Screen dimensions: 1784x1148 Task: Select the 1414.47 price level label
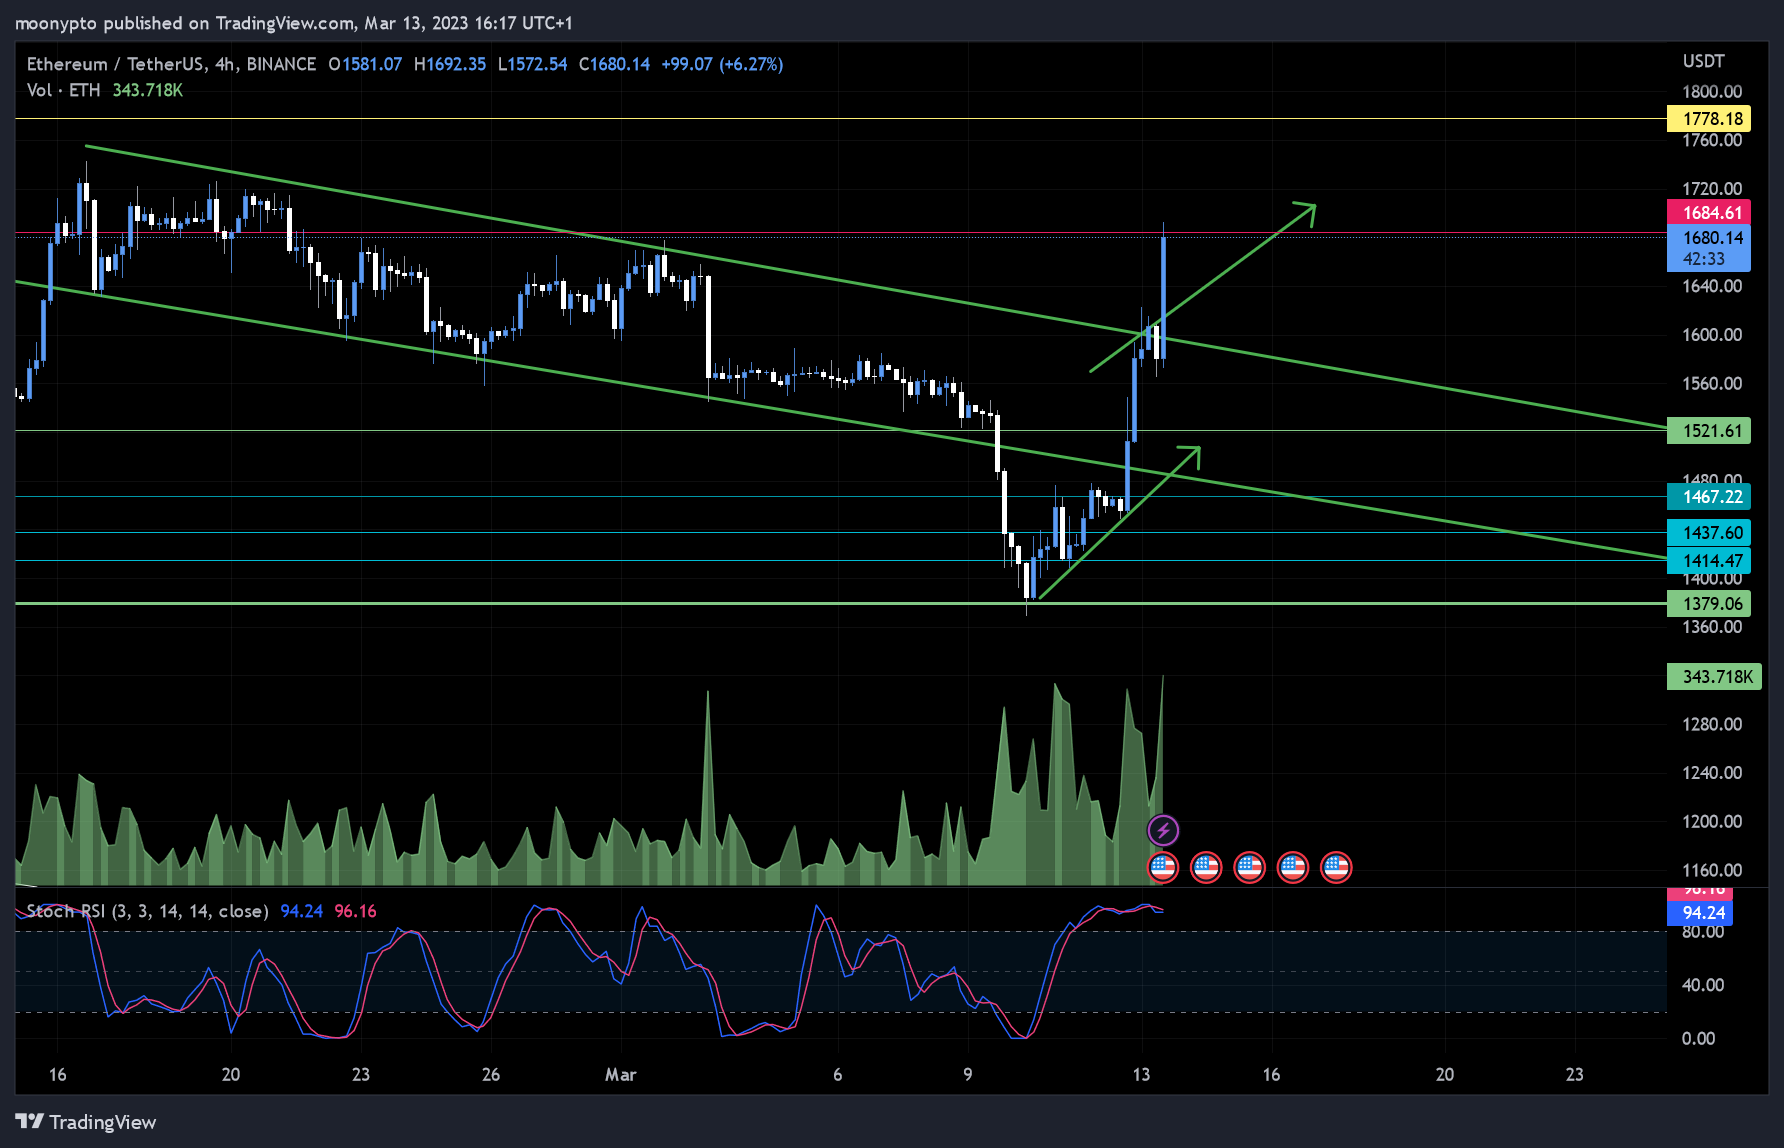[x=1709, y=561]
